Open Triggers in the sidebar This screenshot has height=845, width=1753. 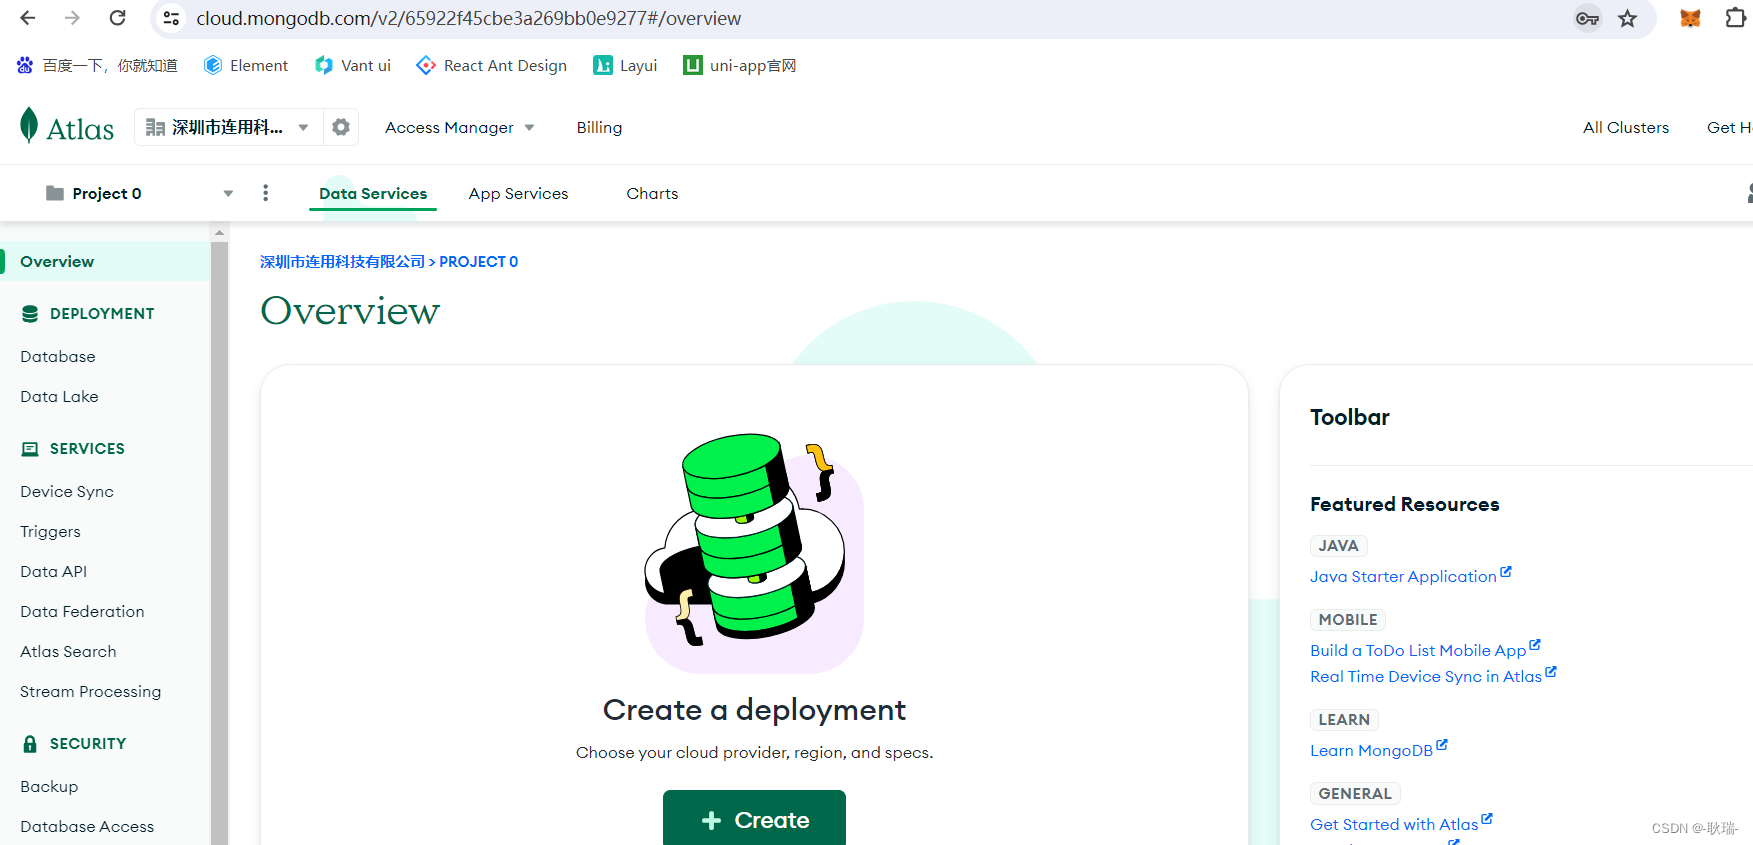pos(50,531)
